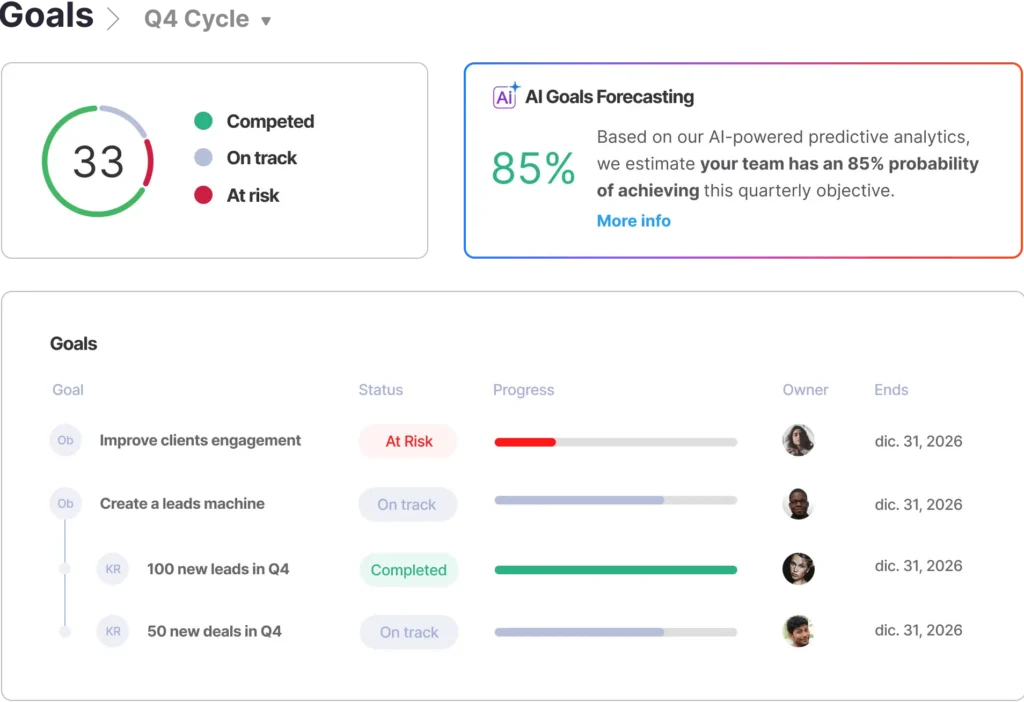Viewport: 1024px width, 702px height.
Task: Open owner avatar of 100 new leads in Q4
Action: coord(798,568)
